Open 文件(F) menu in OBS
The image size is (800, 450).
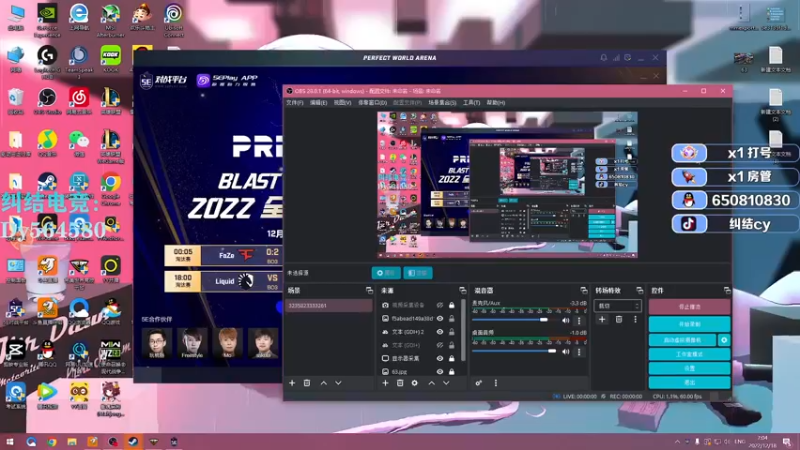click(x=294, y=103)
